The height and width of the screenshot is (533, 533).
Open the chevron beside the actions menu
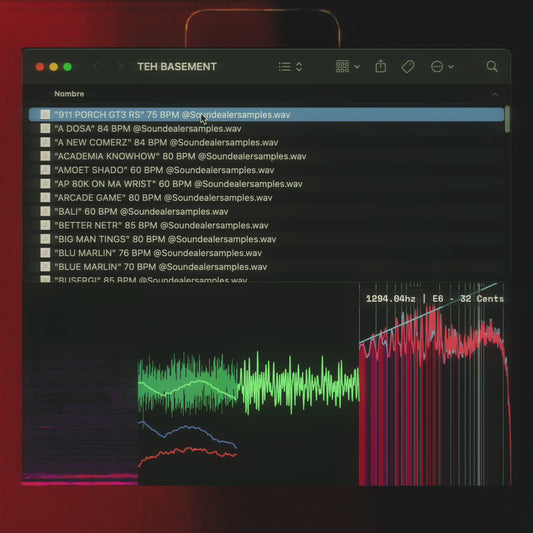[451, 67]
